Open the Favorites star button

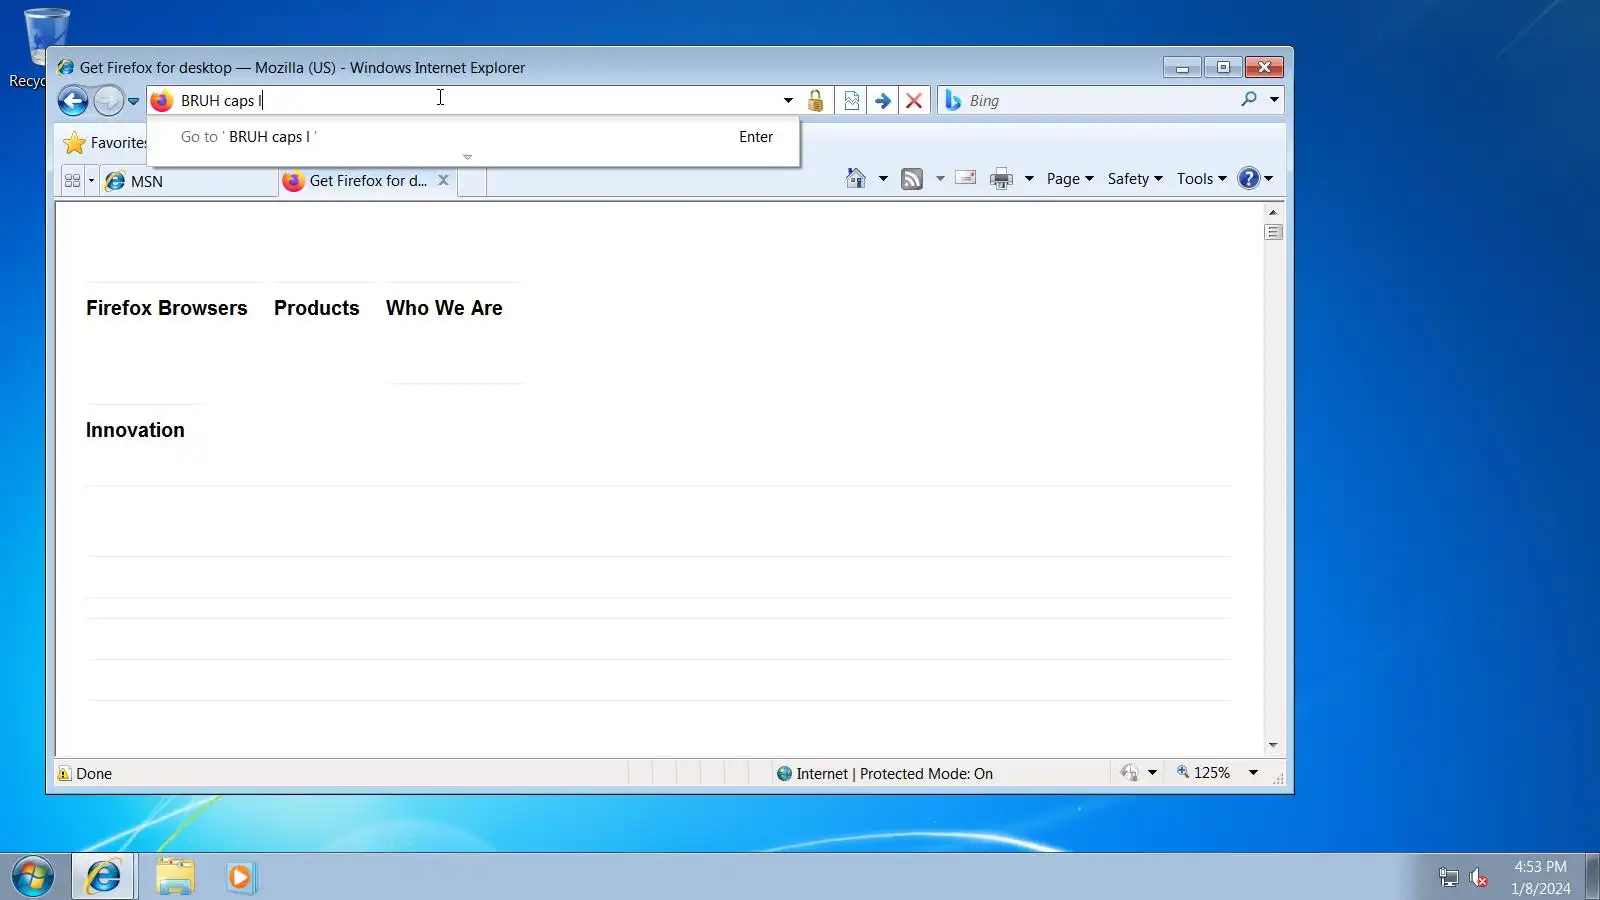(74, 143)
